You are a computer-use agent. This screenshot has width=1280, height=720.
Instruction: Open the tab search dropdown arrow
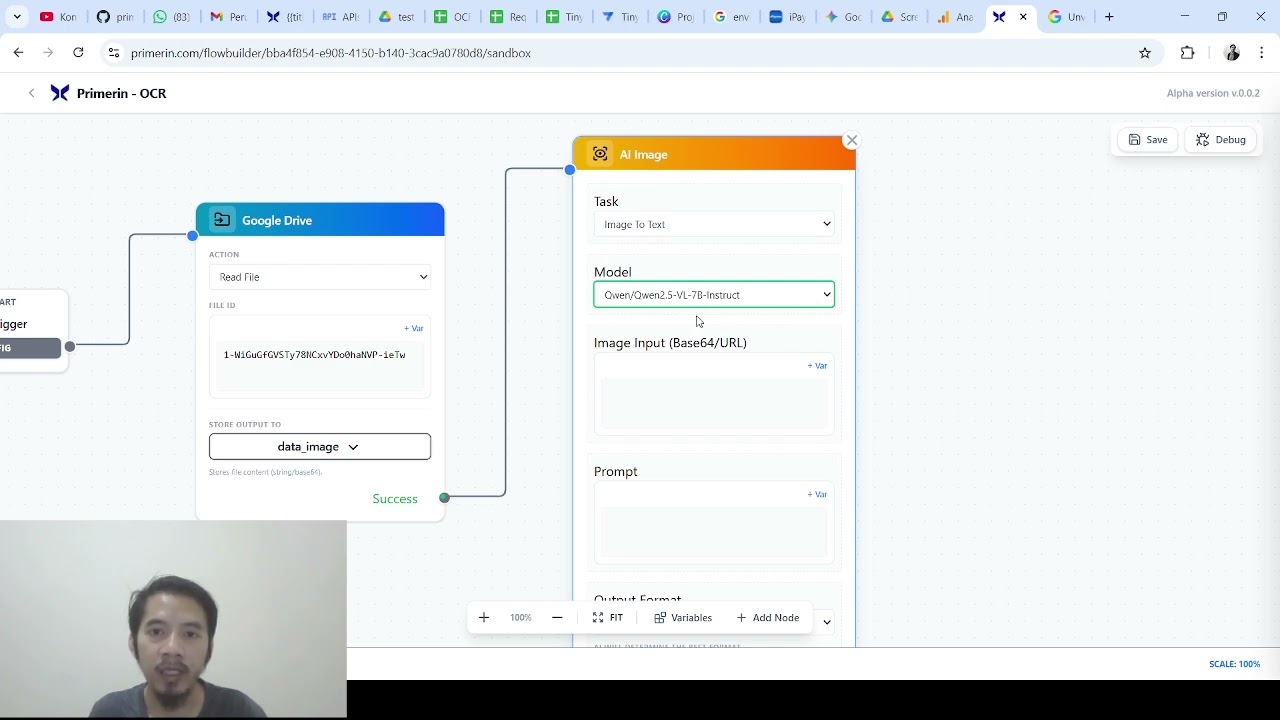pyautogui.click(x=17, y=17)
